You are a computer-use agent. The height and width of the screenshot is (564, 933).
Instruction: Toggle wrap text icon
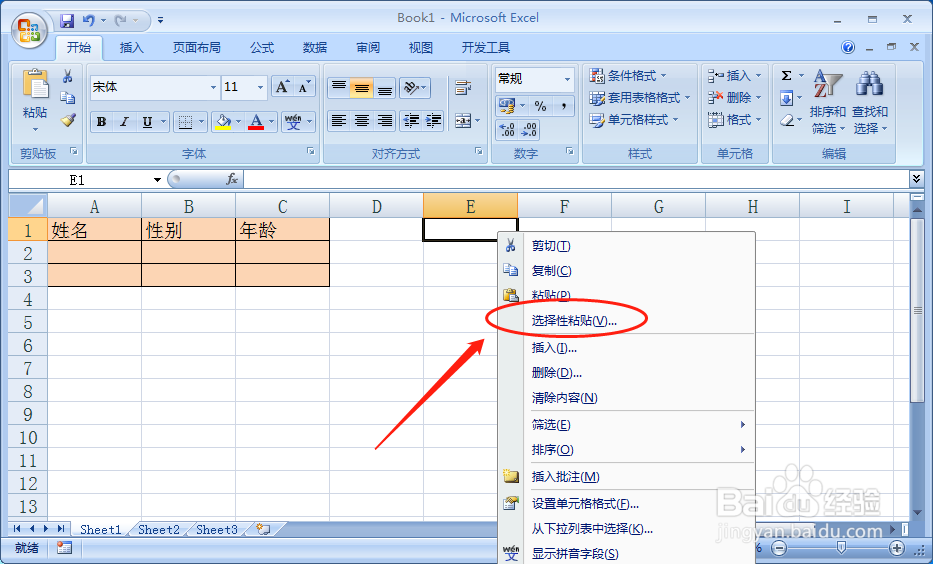(x=463, y=87)
